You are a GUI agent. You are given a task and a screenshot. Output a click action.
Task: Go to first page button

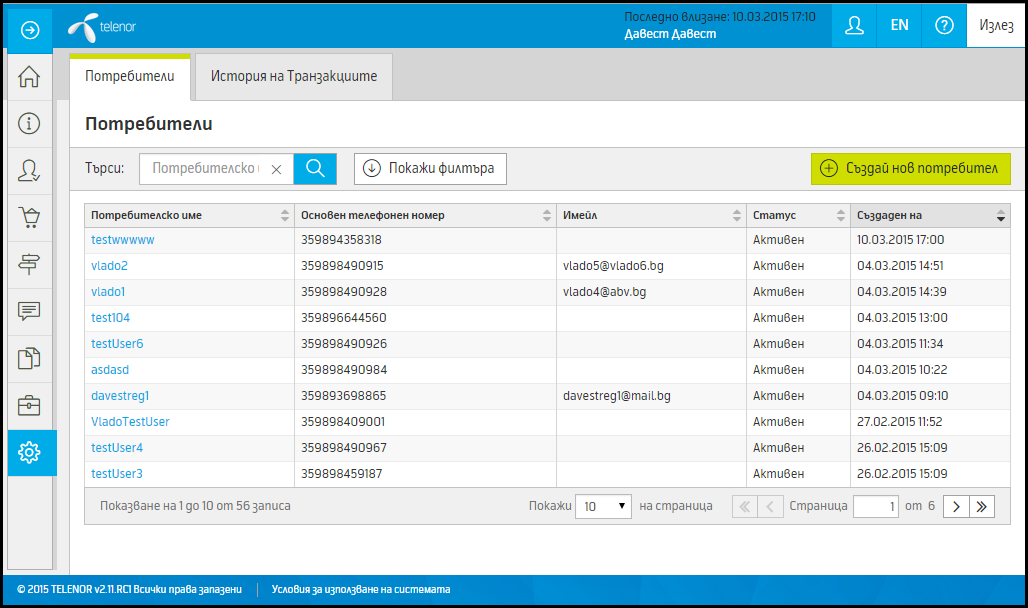745,506
